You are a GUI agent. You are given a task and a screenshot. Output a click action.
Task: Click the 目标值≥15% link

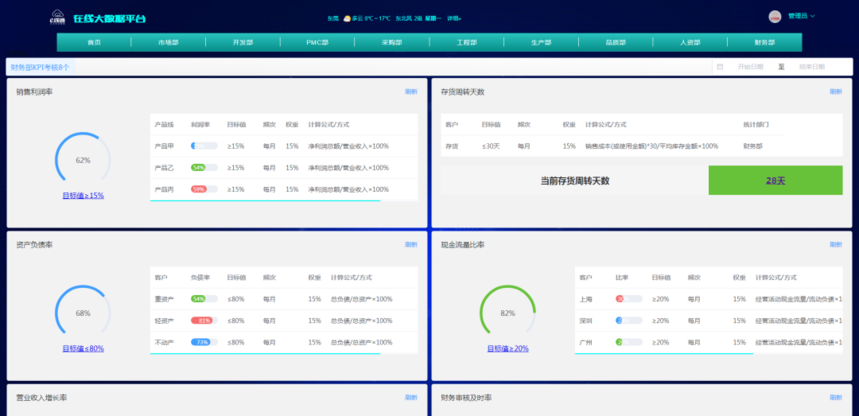(x=83, y=196)
